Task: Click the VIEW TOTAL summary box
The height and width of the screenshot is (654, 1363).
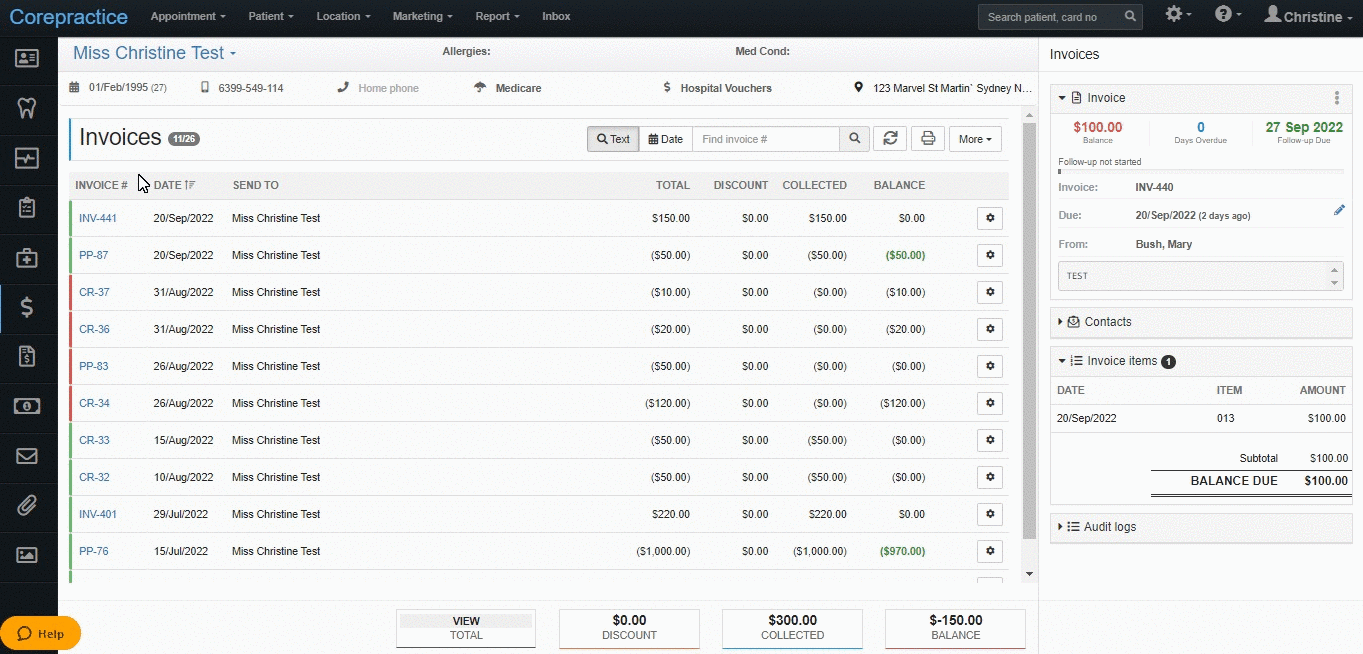Action: pyautogui.click(x=466, y=628)
